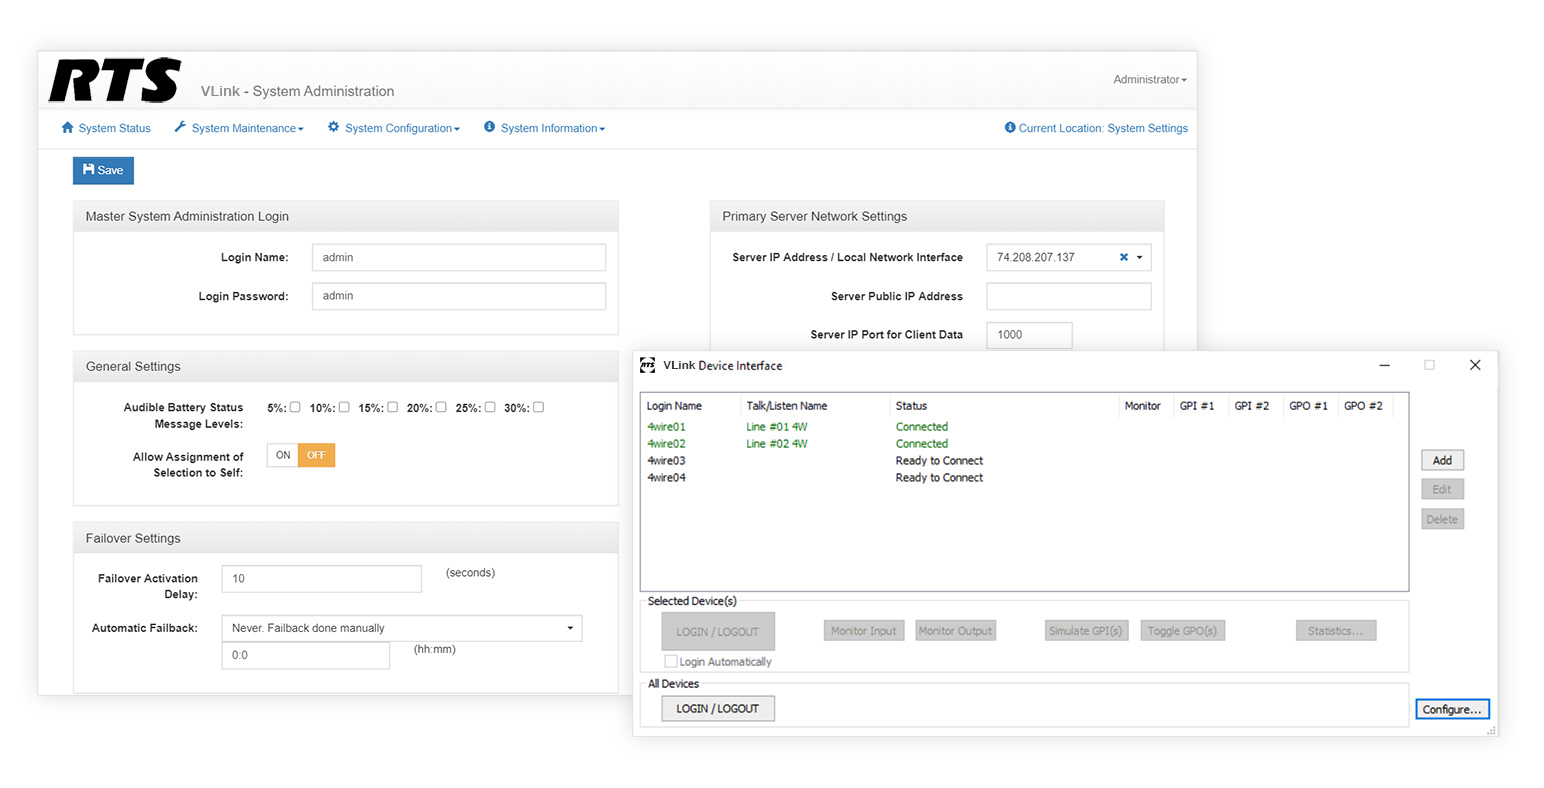Image resolution: width=1544 pixels, height=788 pixels.
Task: Enable the 15% battery status checkbox
Action: (392, 407)
